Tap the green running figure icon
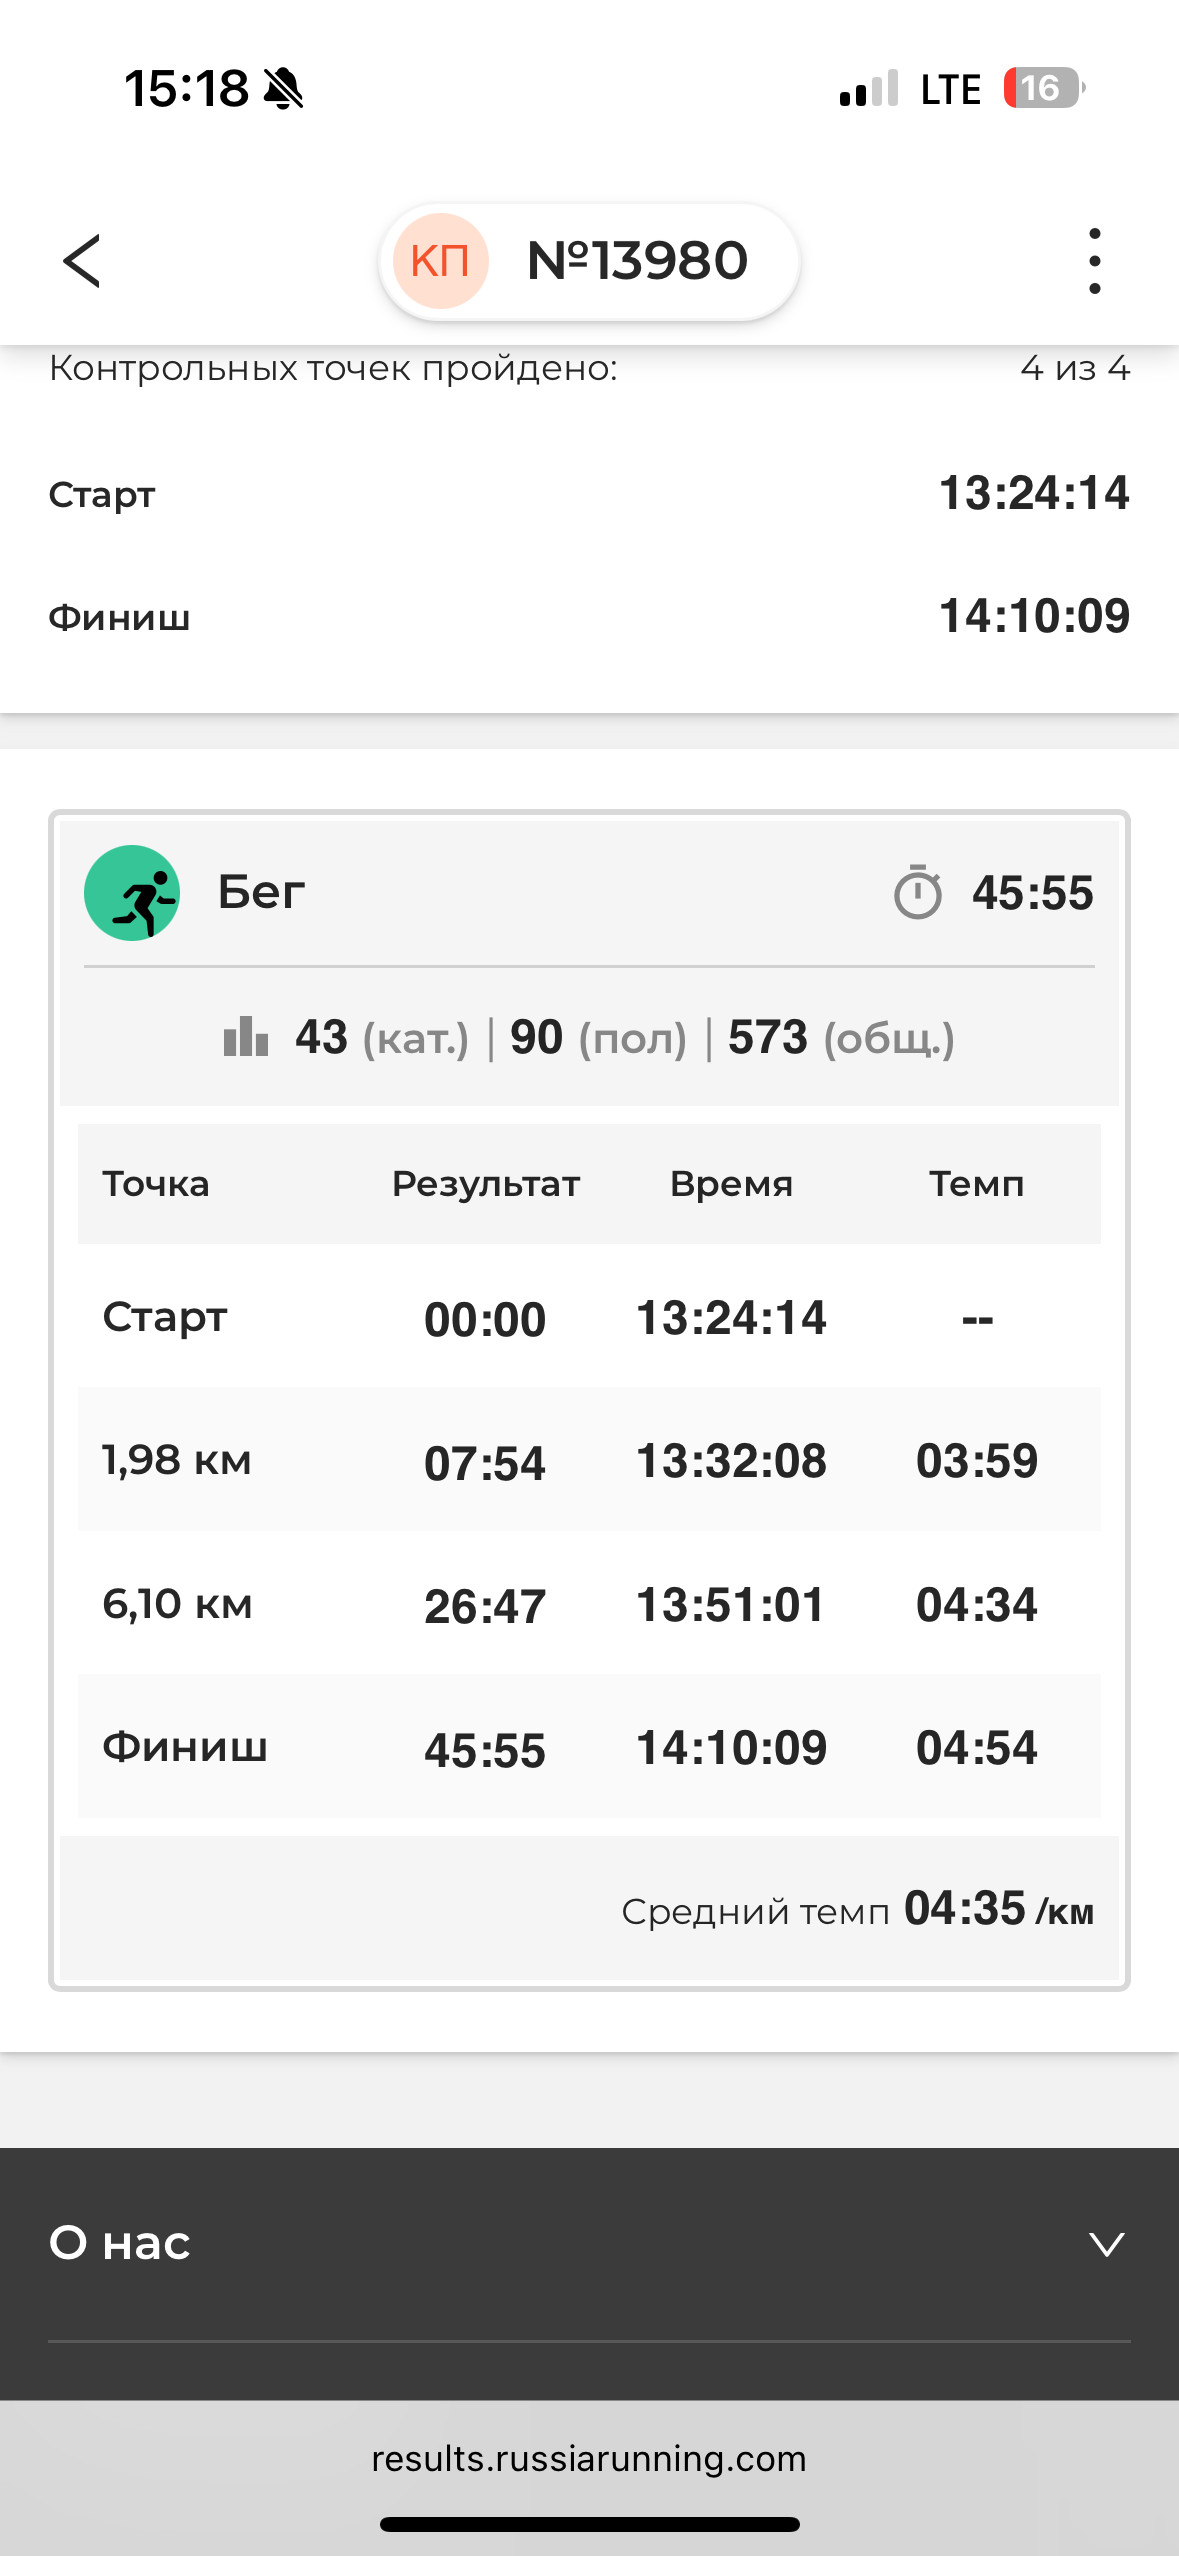This screenshot has height=2556, width=1179. pyautogui.click(x=132, y=892)
